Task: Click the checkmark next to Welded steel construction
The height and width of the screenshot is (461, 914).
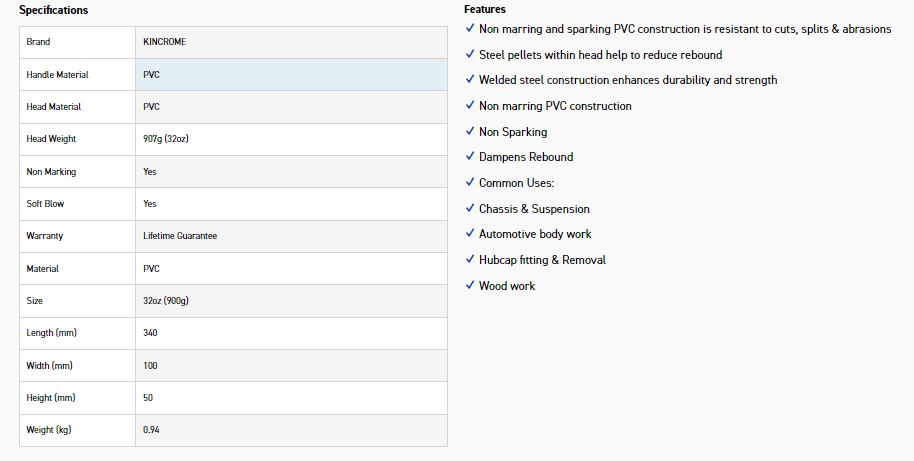Action: [470, 79]
